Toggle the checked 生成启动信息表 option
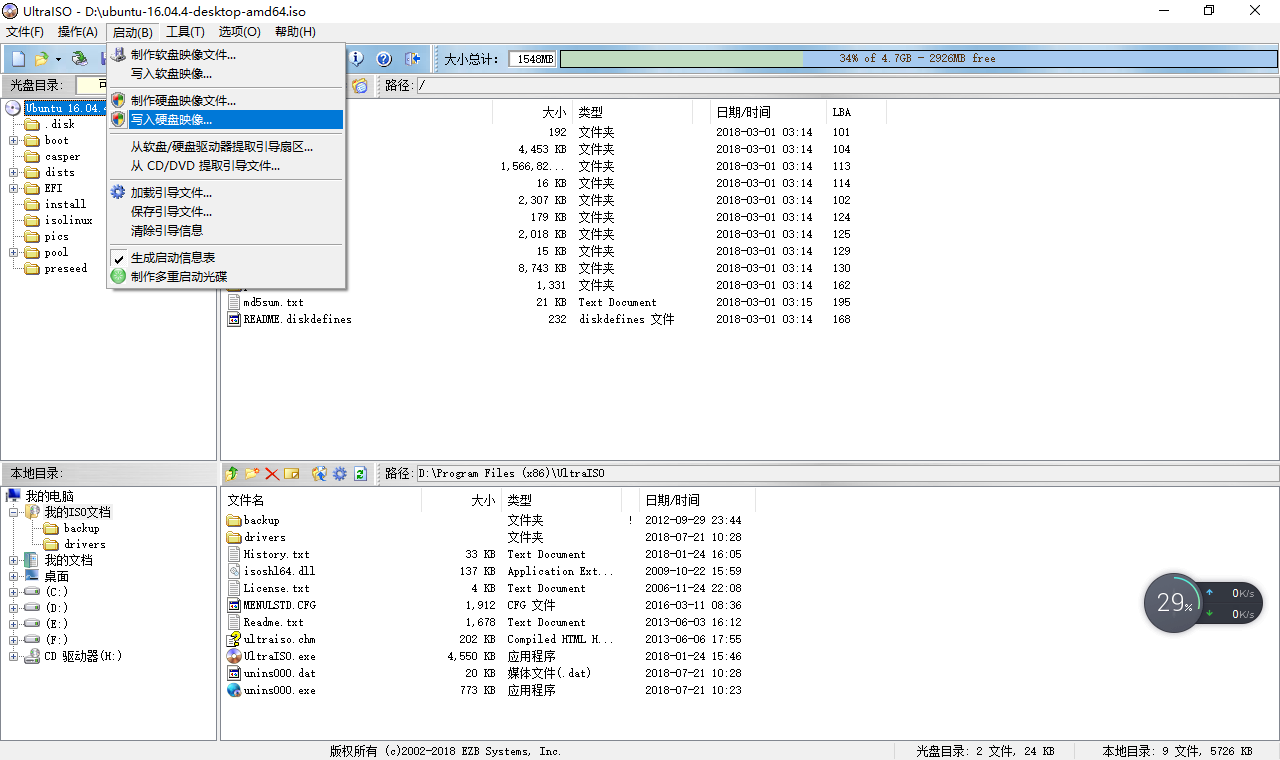This screenshot has height=760, width=1280. [x=172, y=257]
